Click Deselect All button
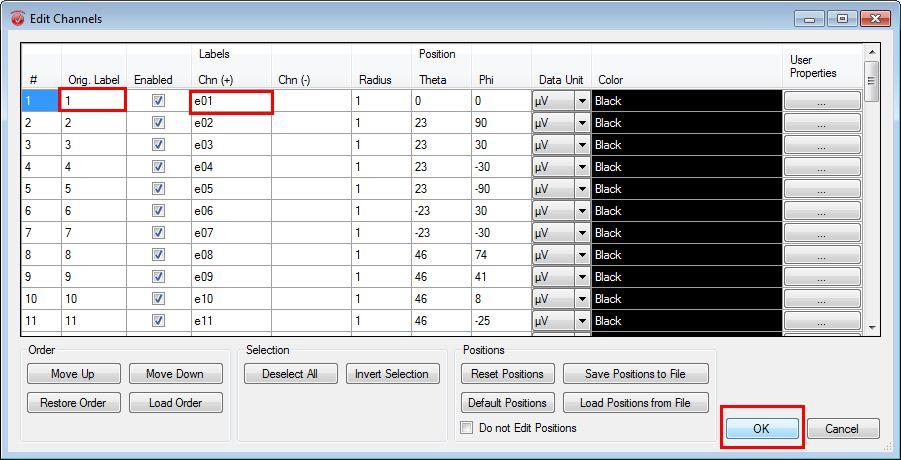The width and height of the screenshot is (901, 460). click(x=290, y=374)
